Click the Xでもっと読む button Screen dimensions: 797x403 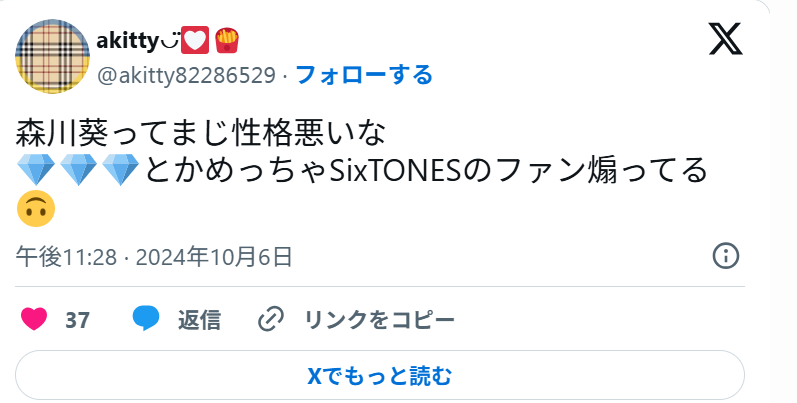pos(380,375)
